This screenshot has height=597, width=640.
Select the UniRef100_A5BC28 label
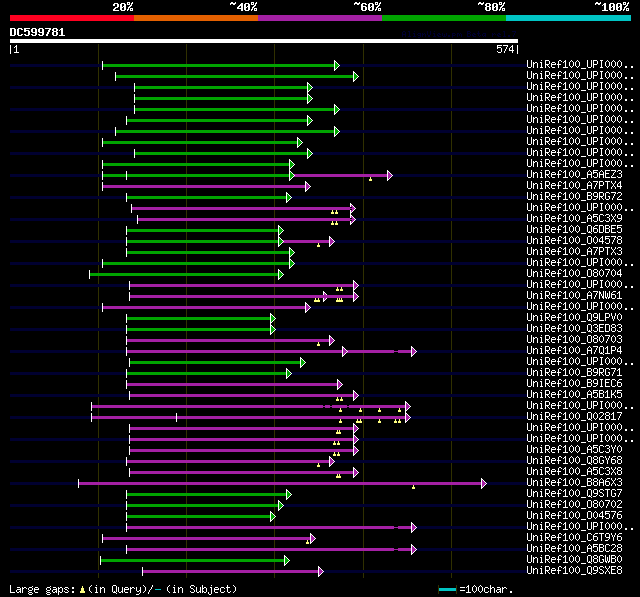click(574, 548)
